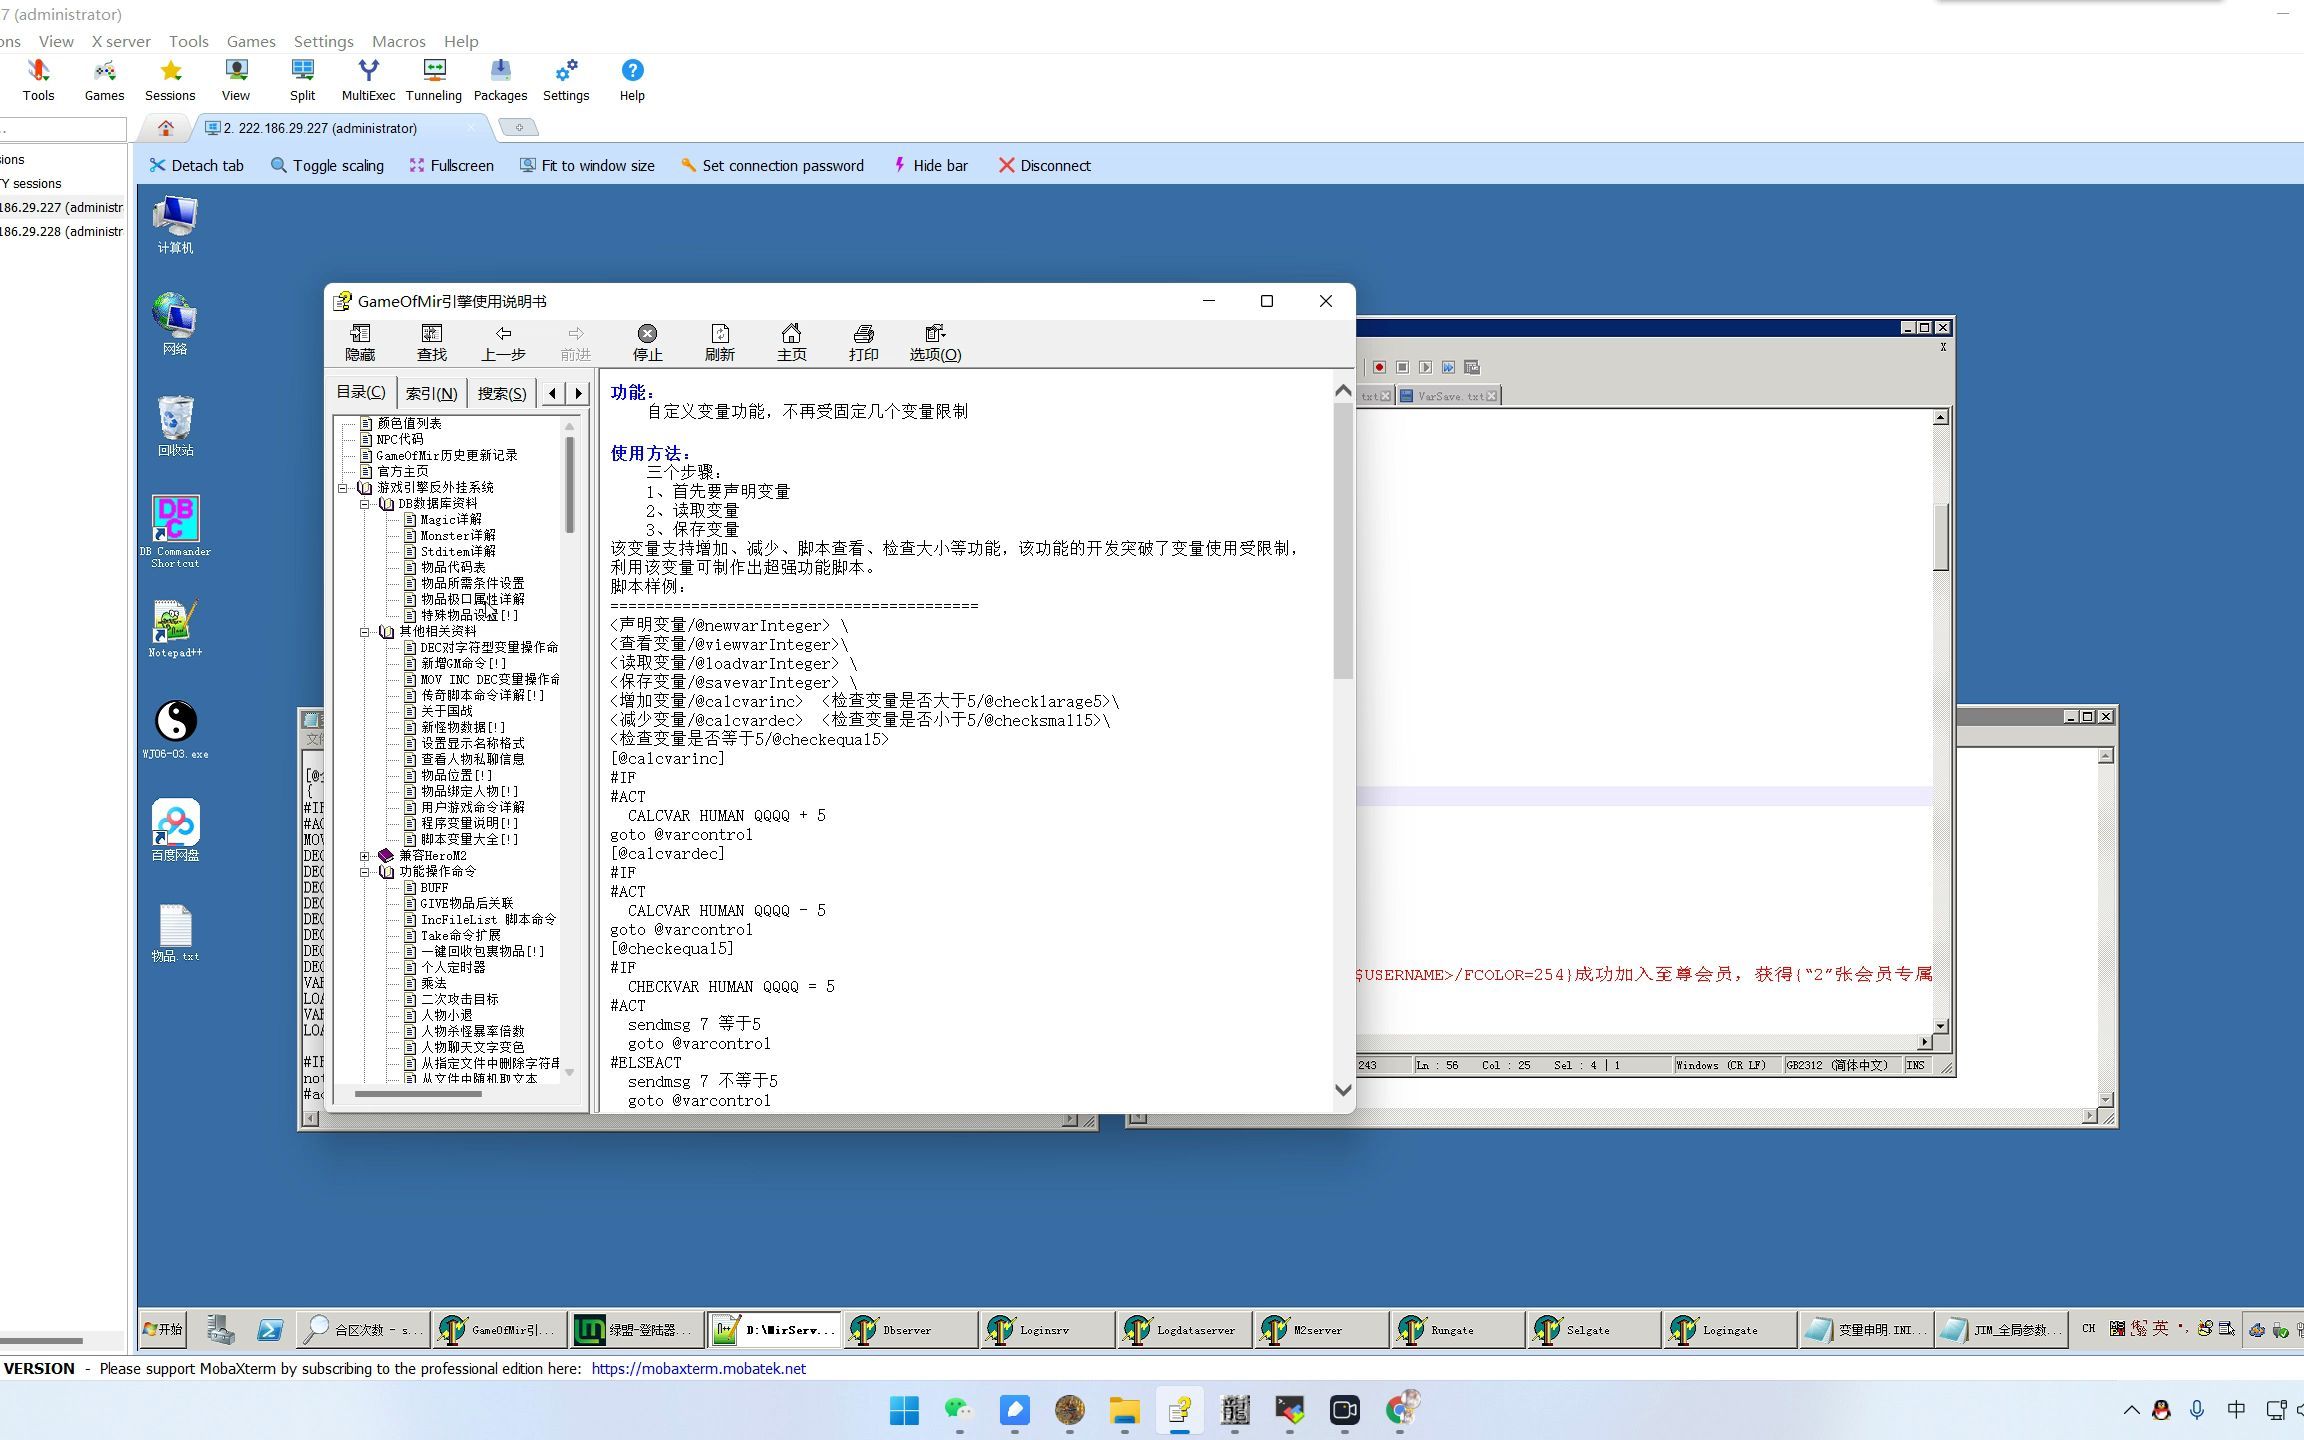This screenshot has height=1440, width=2304.
Task: Collapse 功能操作命令 tree node
Action: pyautogui.click(x=365, y=872)
